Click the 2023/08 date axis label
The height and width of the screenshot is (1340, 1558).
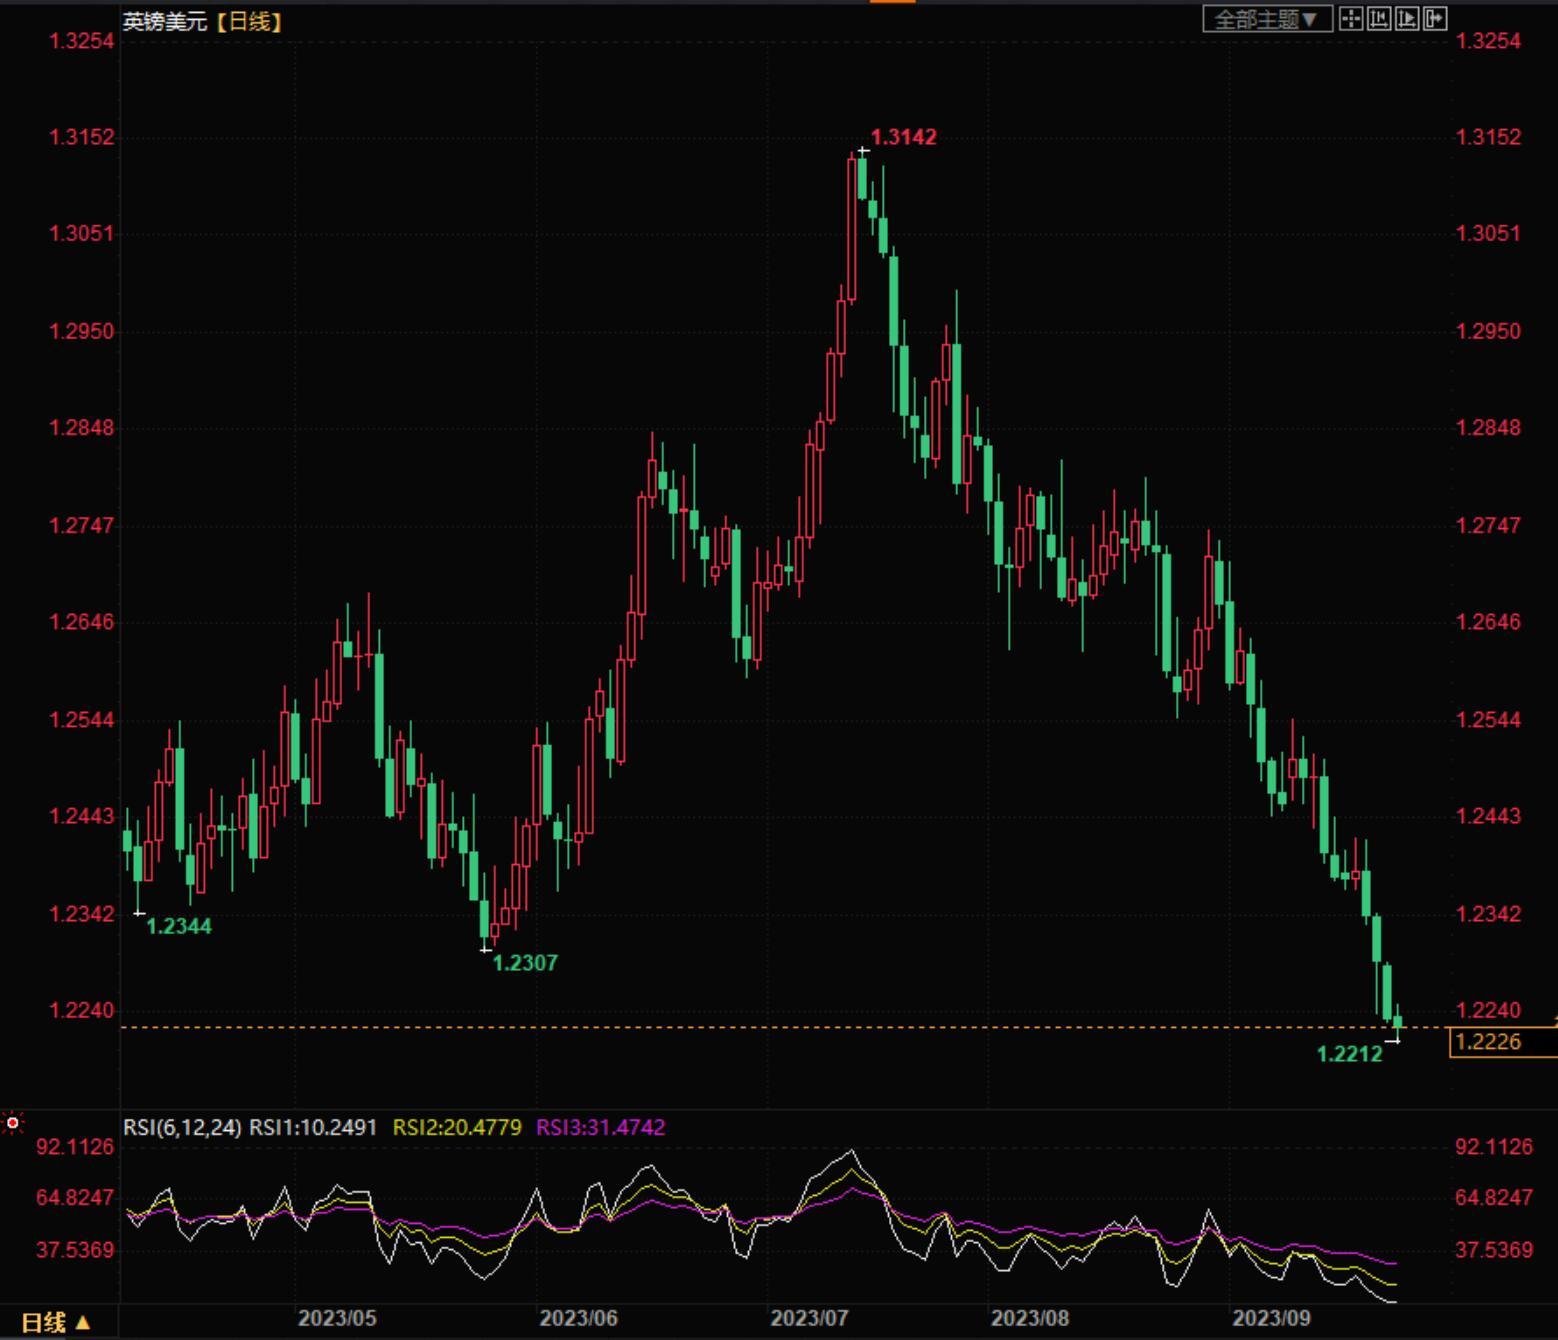click(x=1030, y=1318)
